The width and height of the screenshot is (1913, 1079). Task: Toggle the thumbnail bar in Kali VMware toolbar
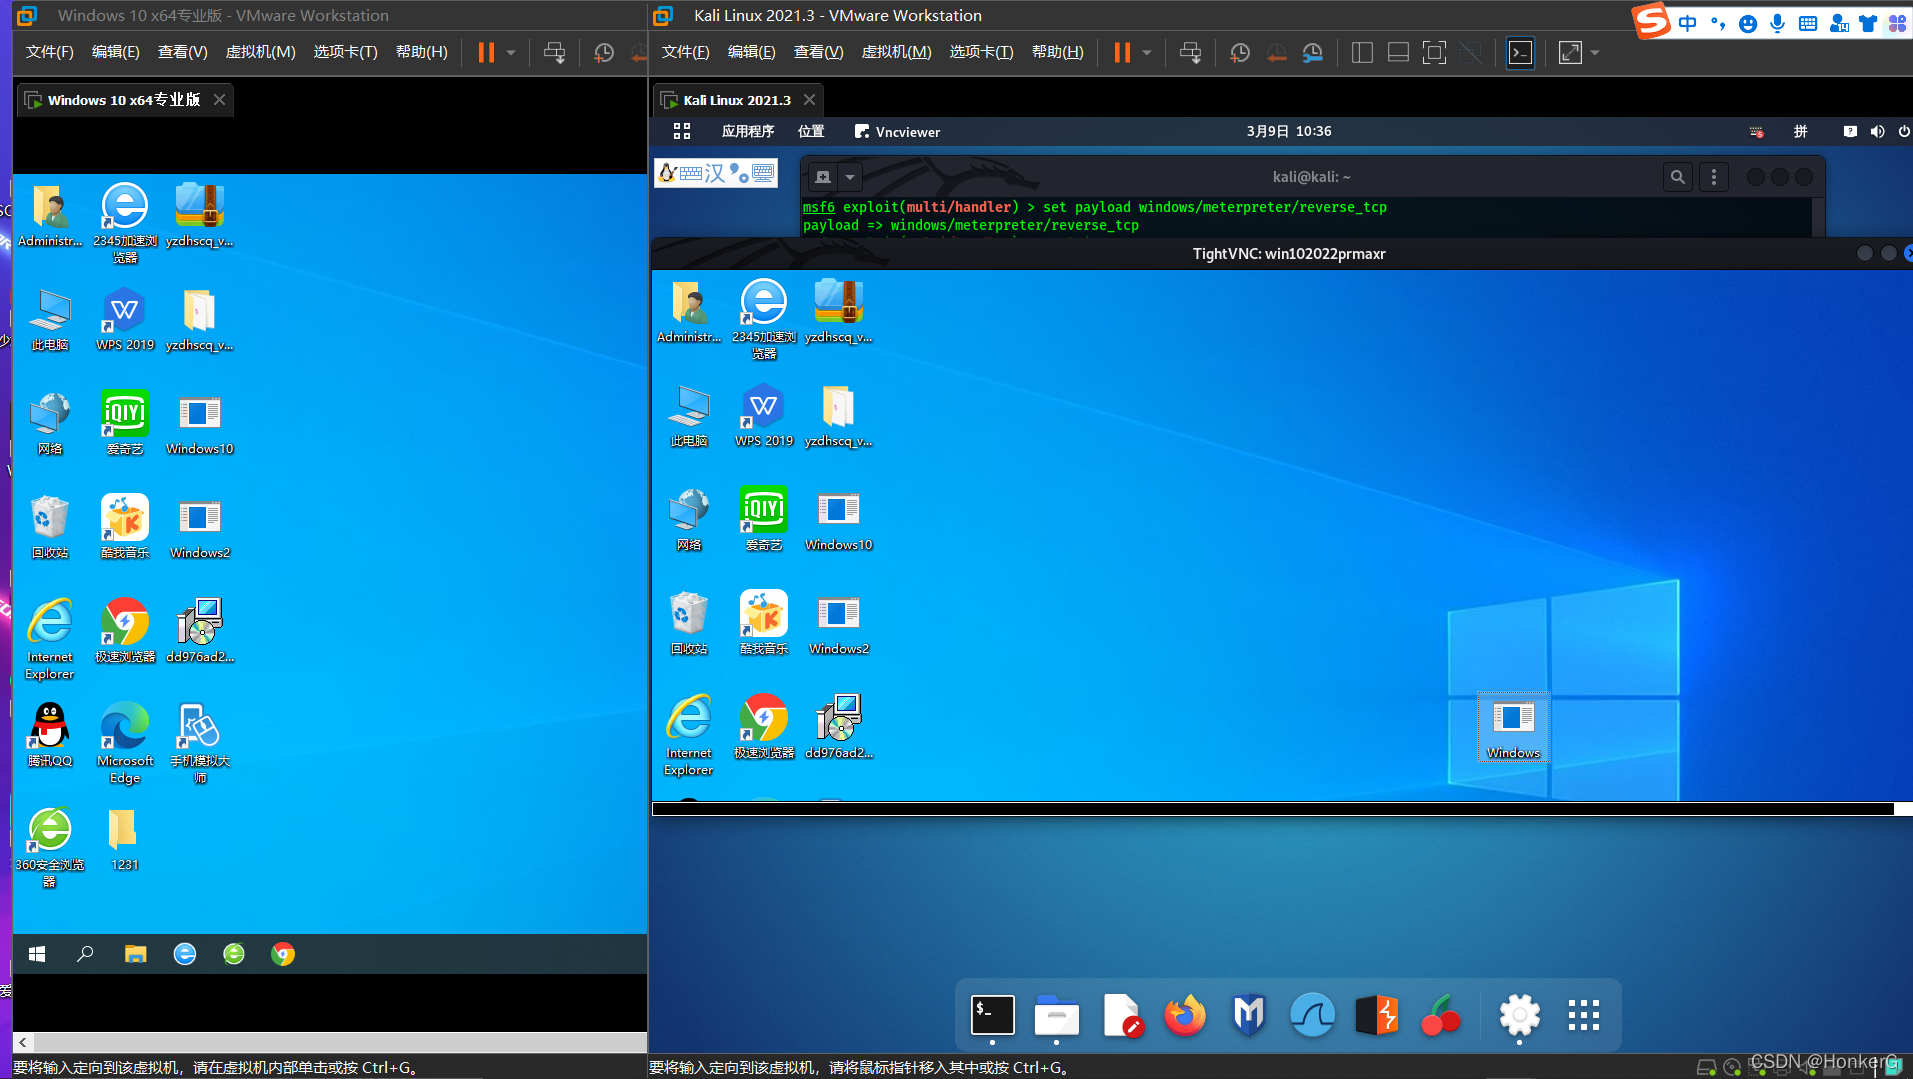(x=1398, y=53)
